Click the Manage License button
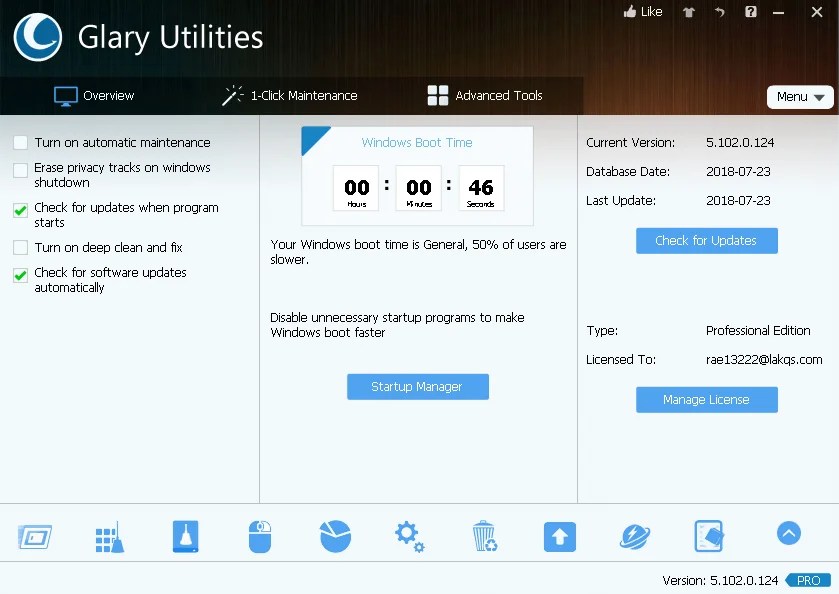The width and height of the screenshot is (839, 594). click(x=706, y=400)
